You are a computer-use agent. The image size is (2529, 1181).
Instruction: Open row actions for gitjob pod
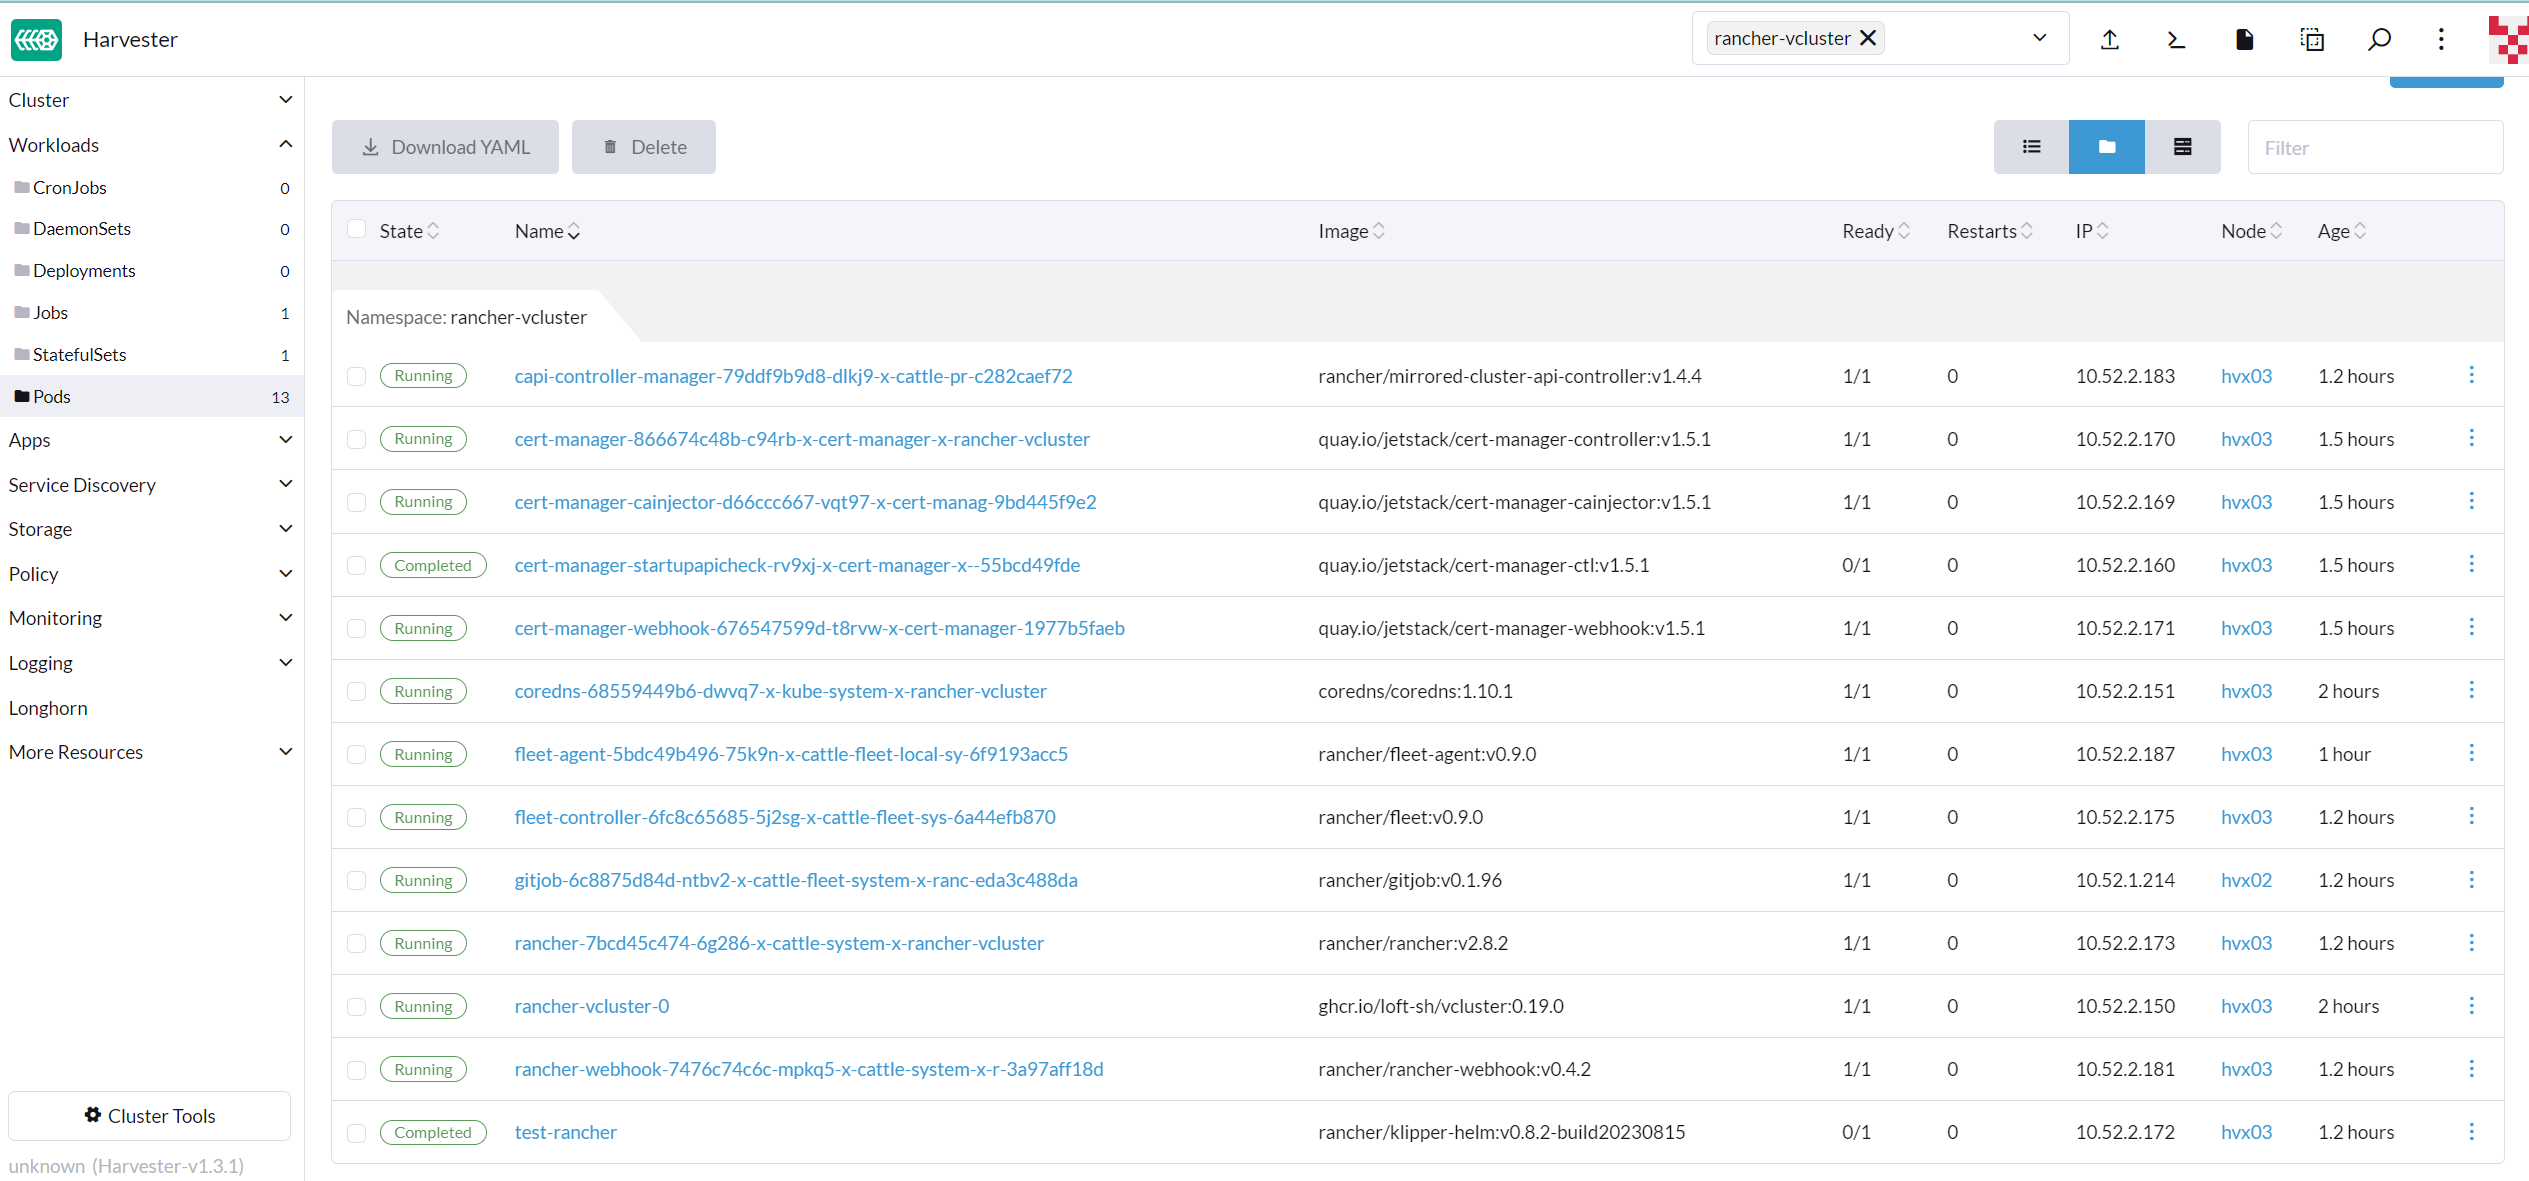click(x=2471, y=879)
